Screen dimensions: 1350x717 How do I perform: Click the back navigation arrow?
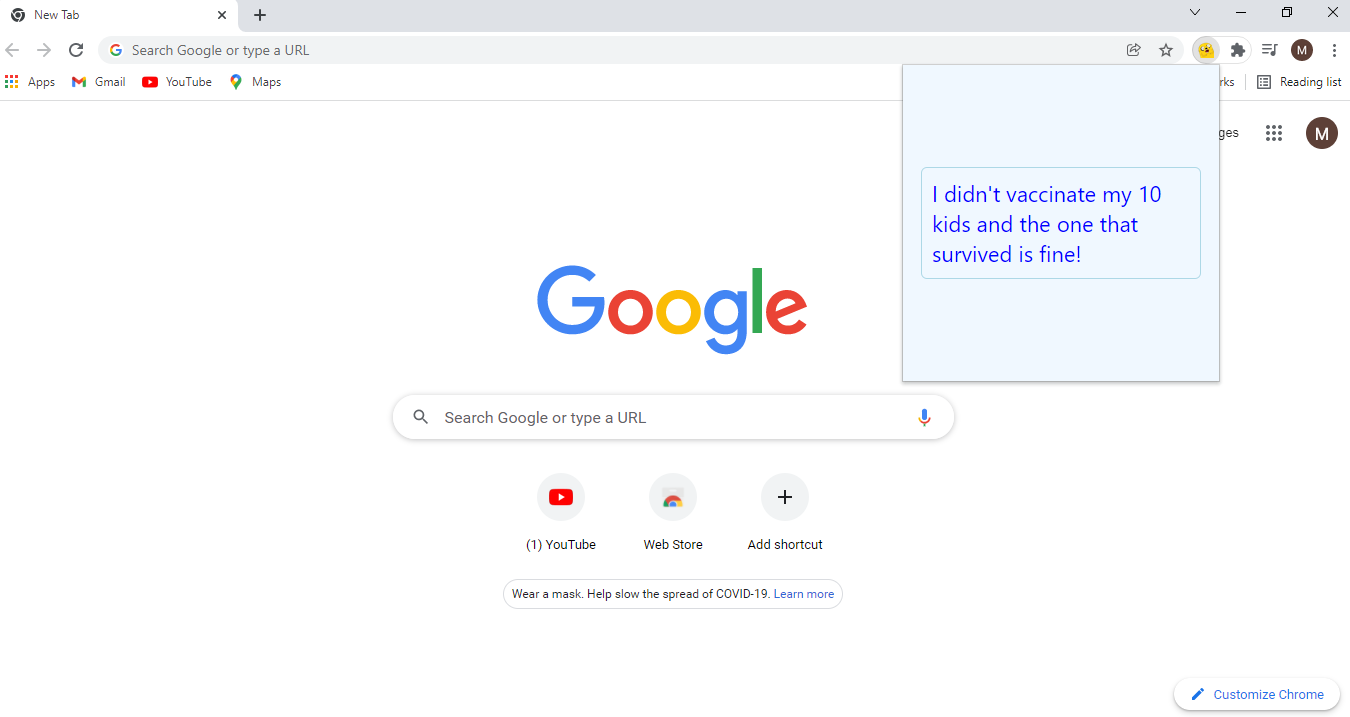click(x=12, y=50)
